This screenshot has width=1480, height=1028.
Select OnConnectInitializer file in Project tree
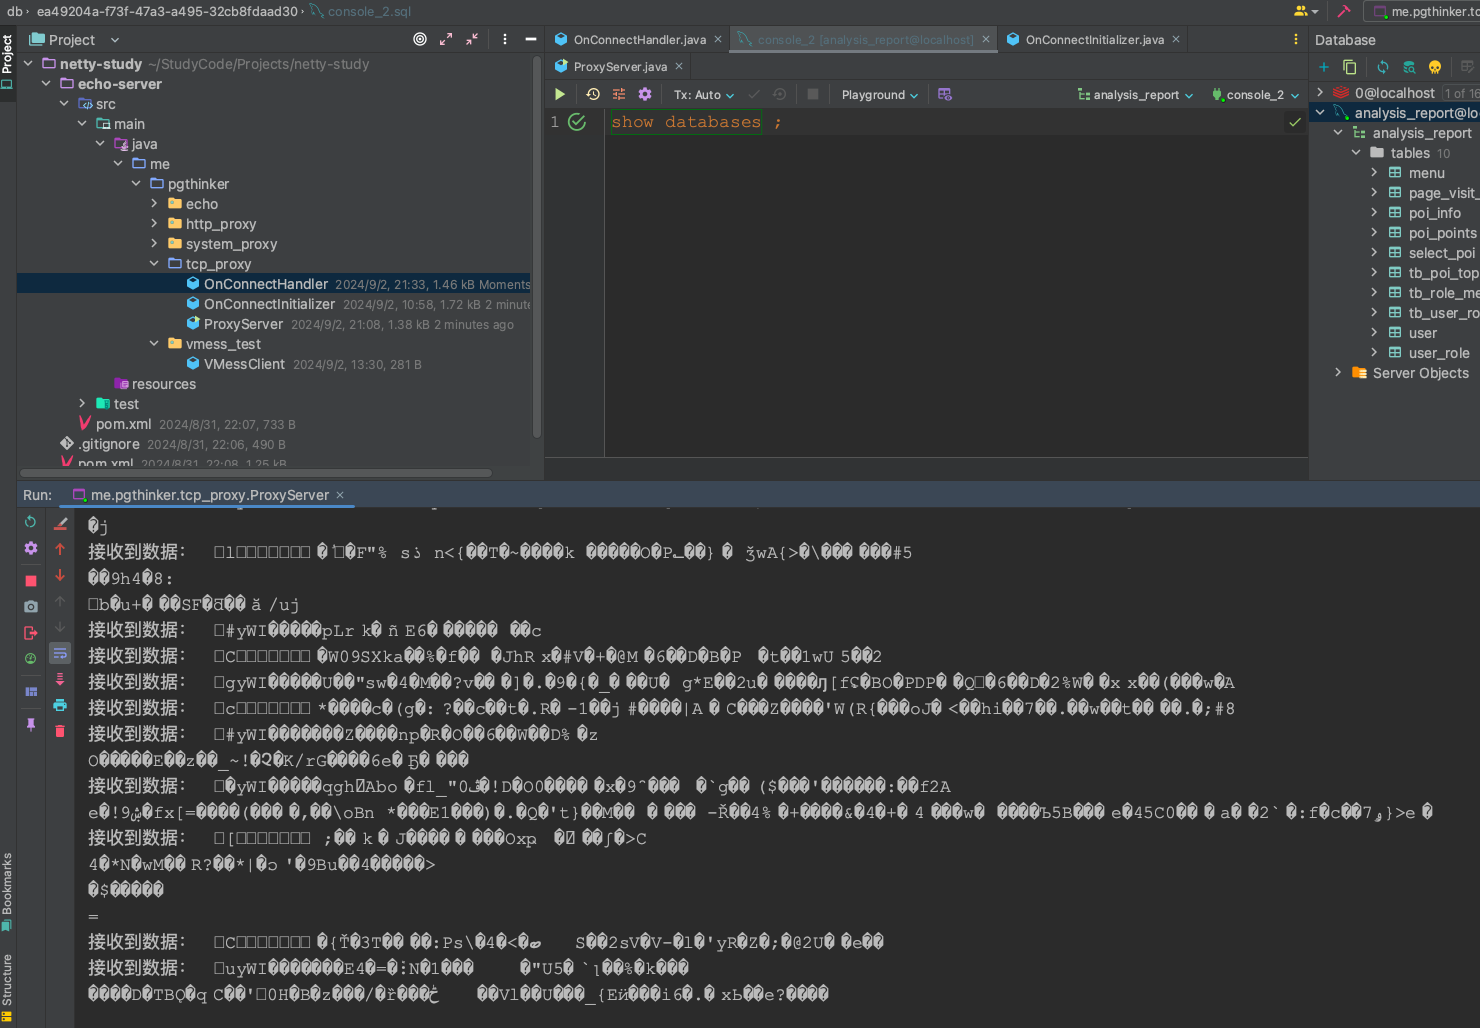pyautogui.click(x=269, y=304)
